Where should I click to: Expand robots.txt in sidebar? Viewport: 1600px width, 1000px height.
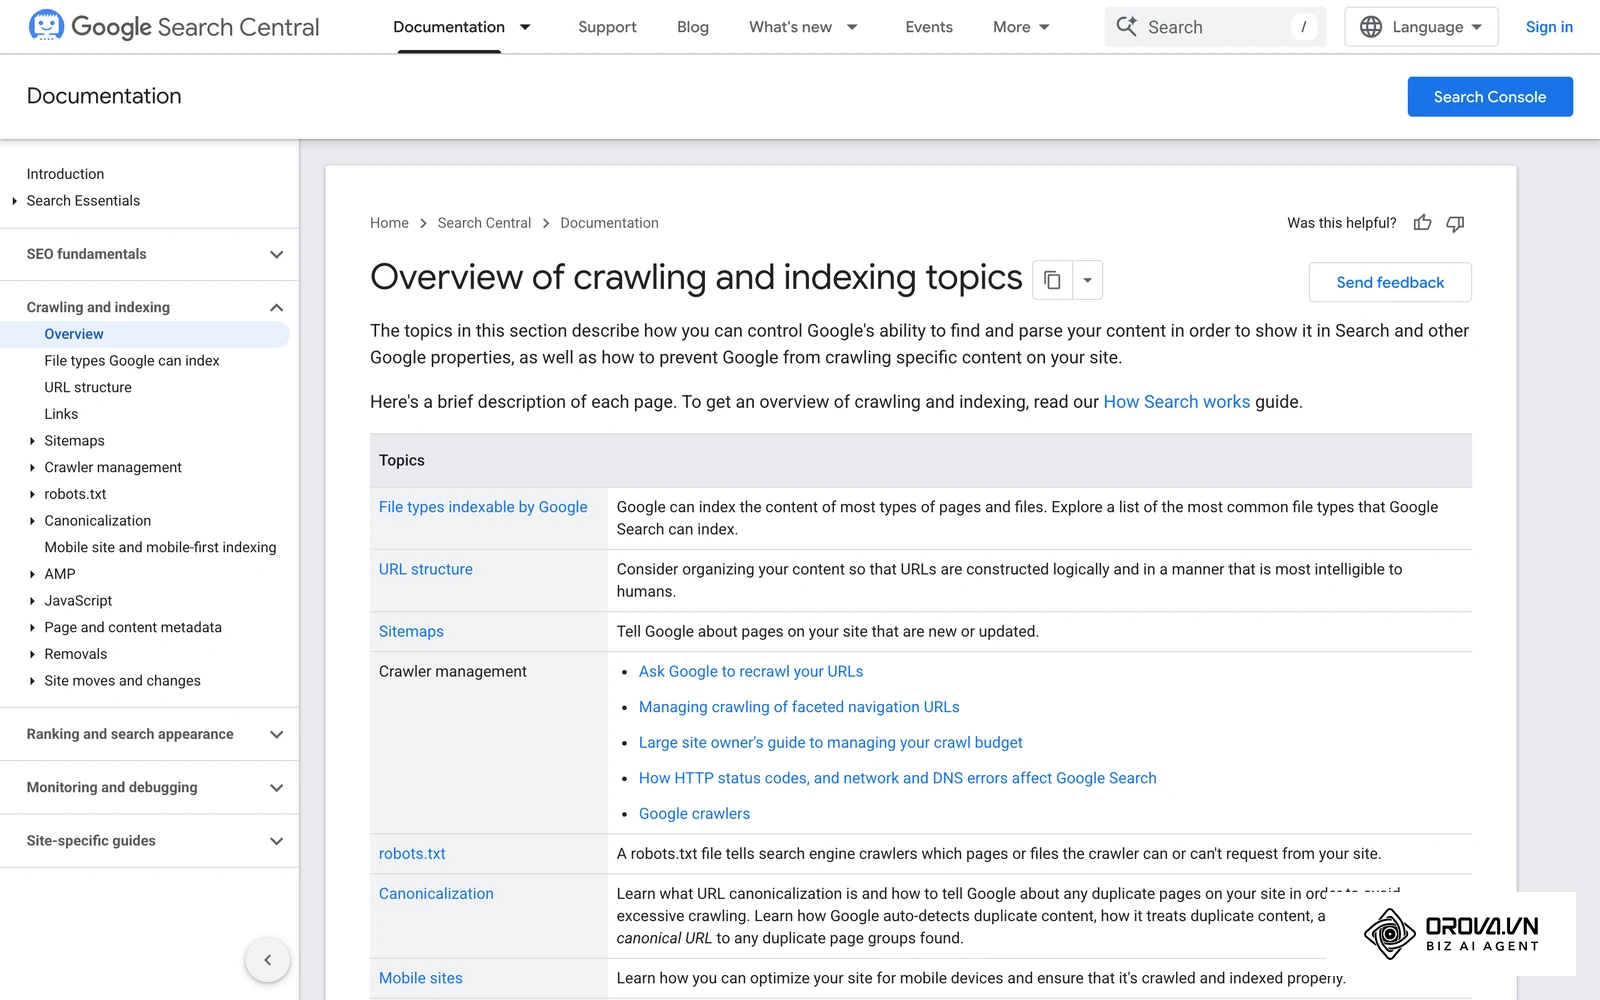(x=32, y=494)
